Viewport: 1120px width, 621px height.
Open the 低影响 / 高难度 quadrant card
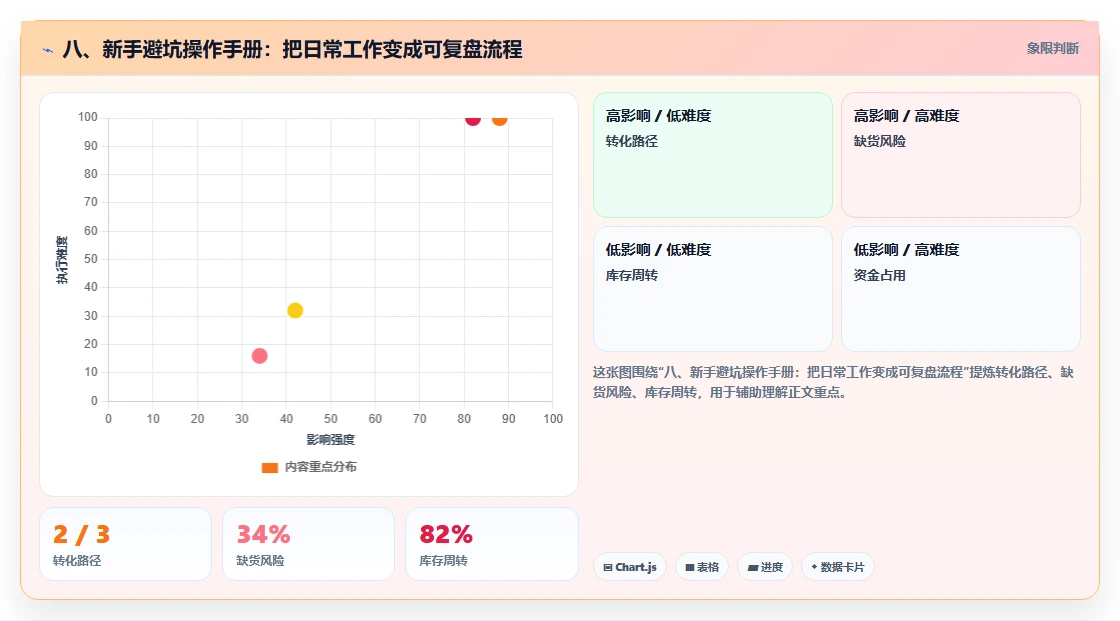(x=961, y=289)
